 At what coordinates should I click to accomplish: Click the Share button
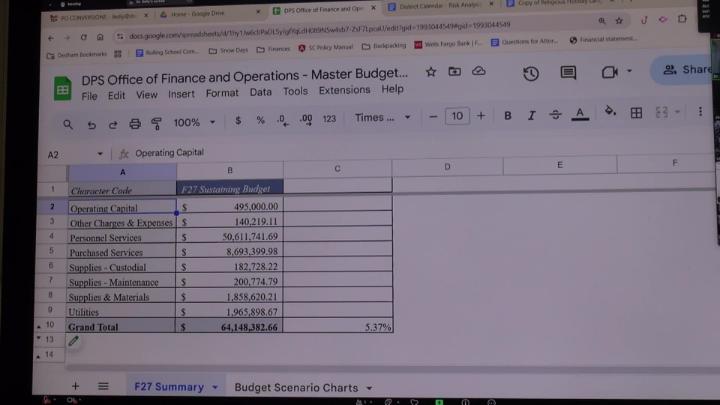pyautogui.click(x=690, y=70)
